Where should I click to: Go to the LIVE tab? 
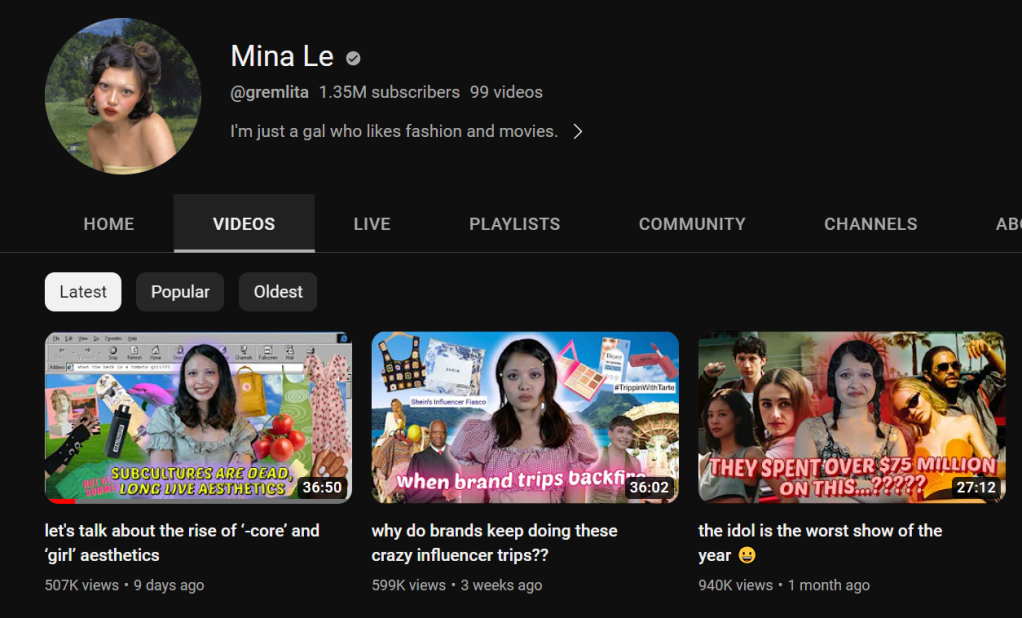(372, 224)
